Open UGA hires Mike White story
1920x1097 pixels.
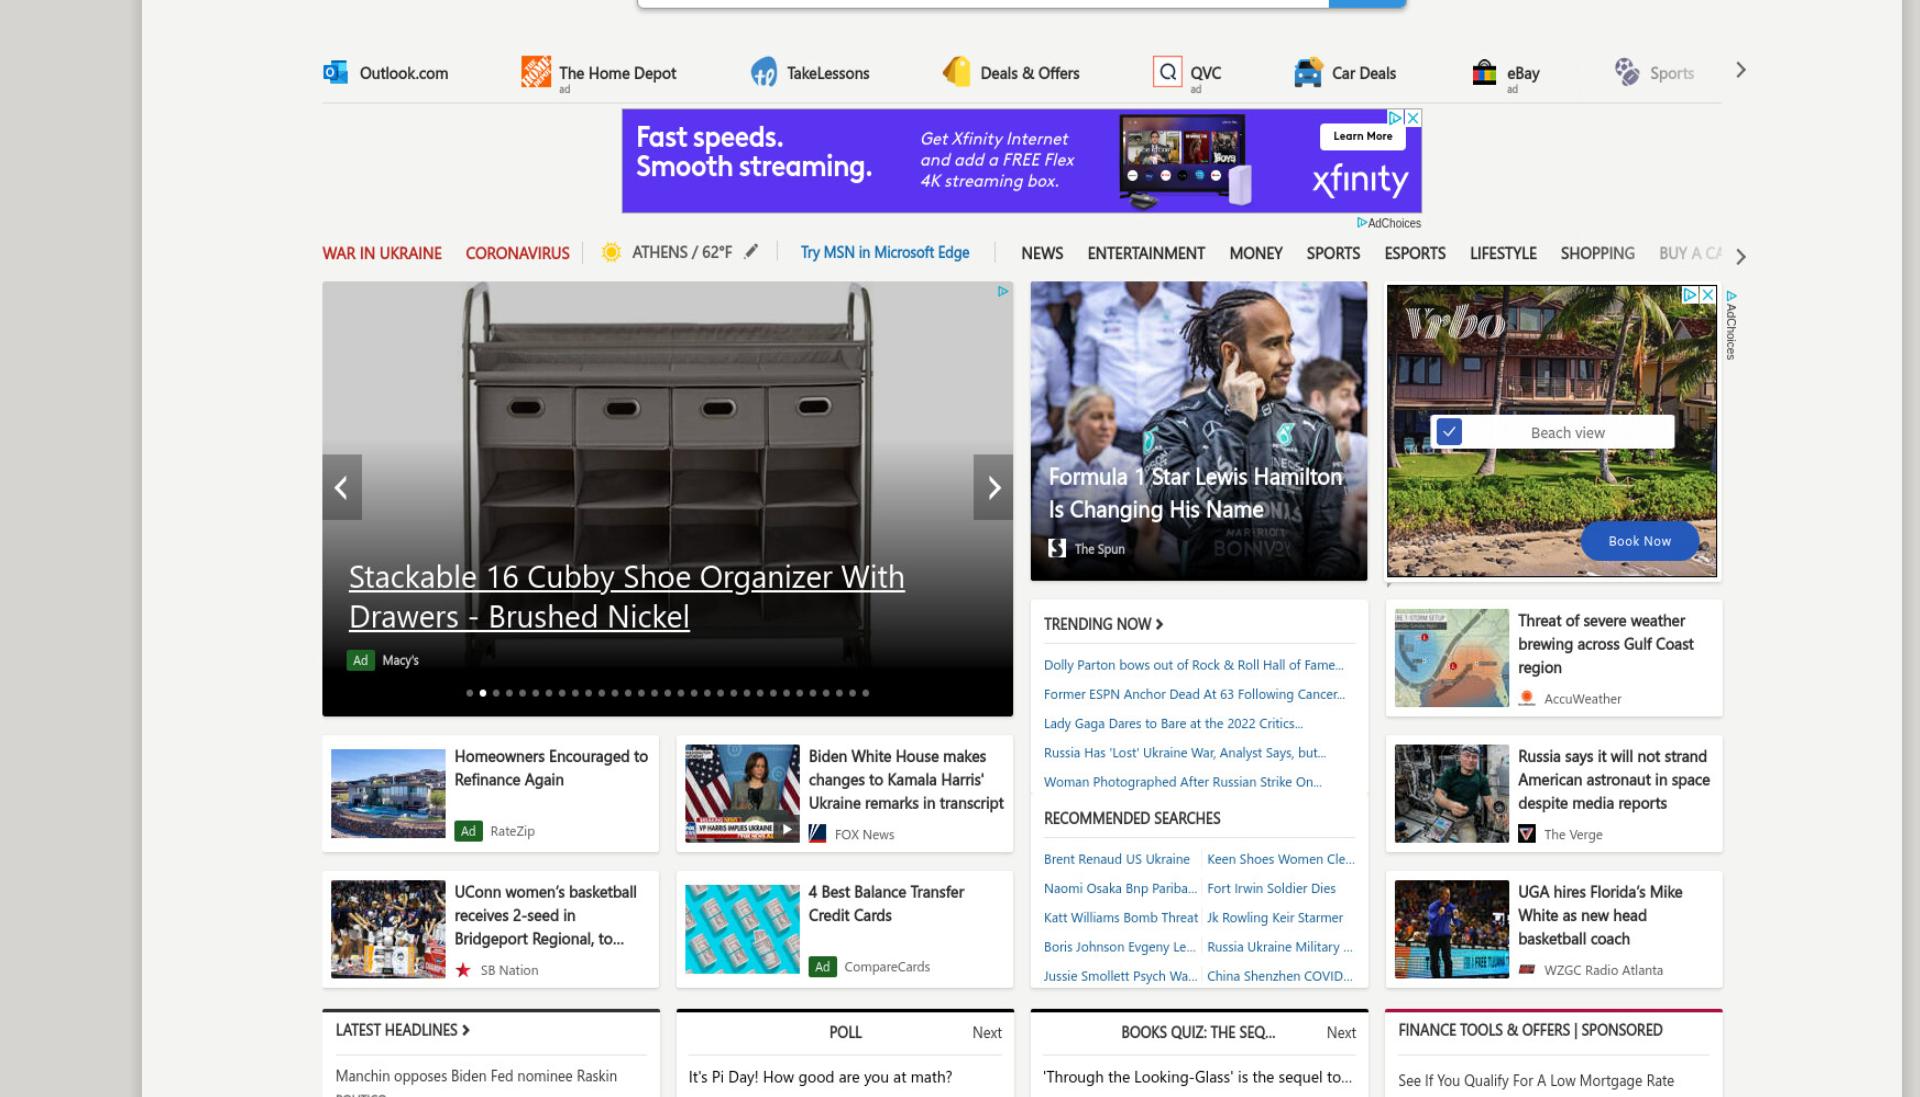coord(1599,915)
